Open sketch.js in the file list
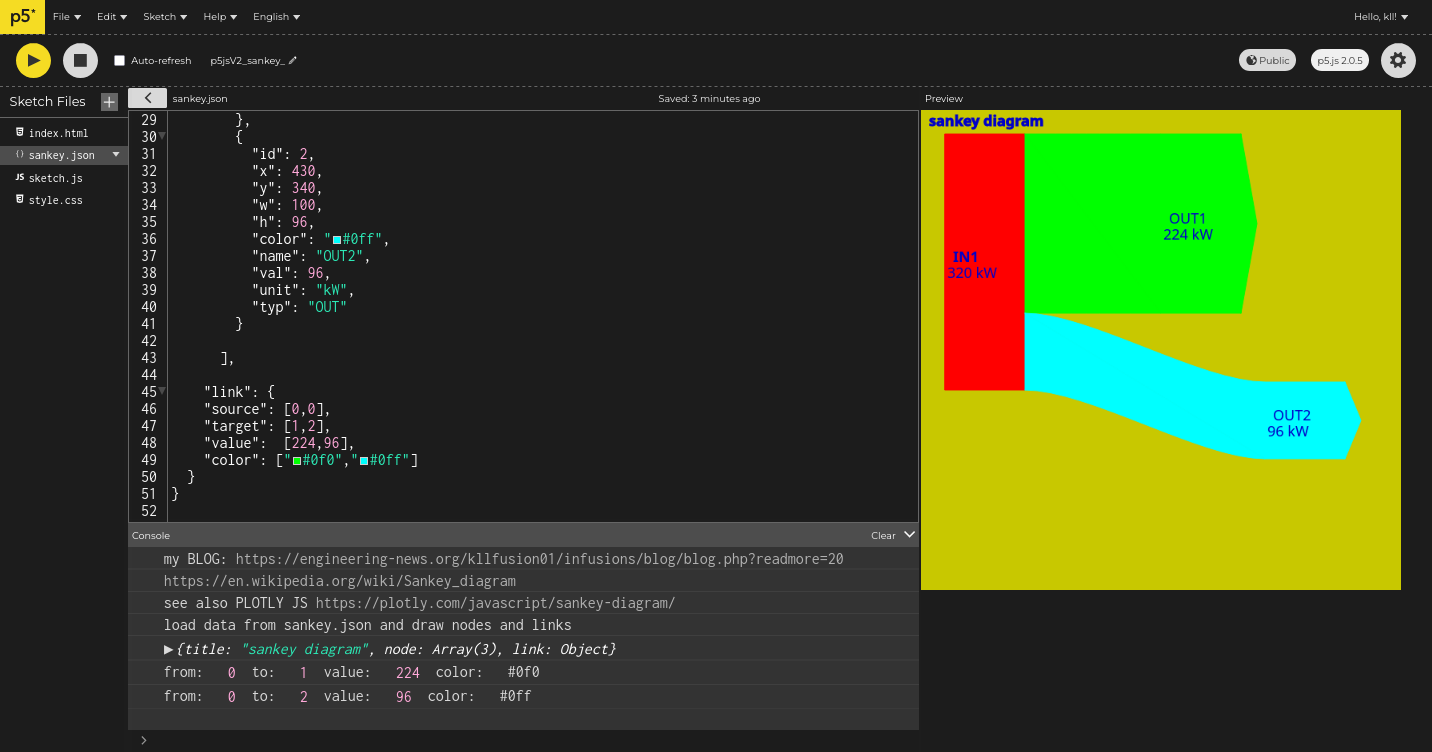 (x=55, y=178)
